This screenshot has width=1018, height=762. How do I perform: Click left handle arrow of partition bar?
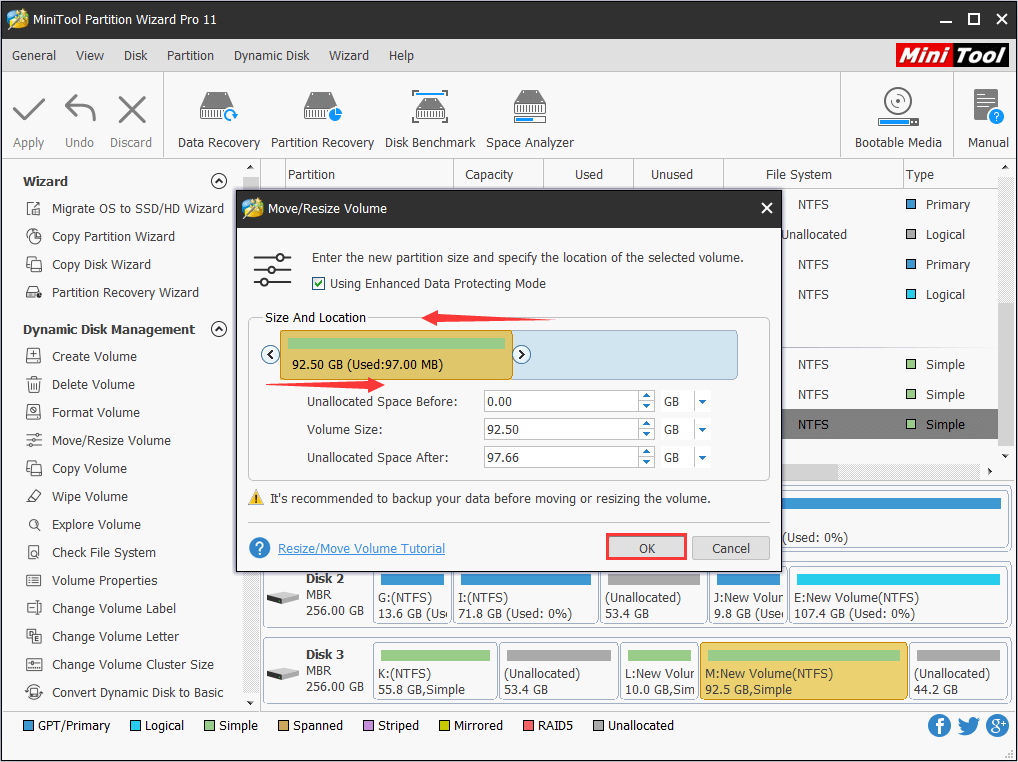[x=270, y=354]
